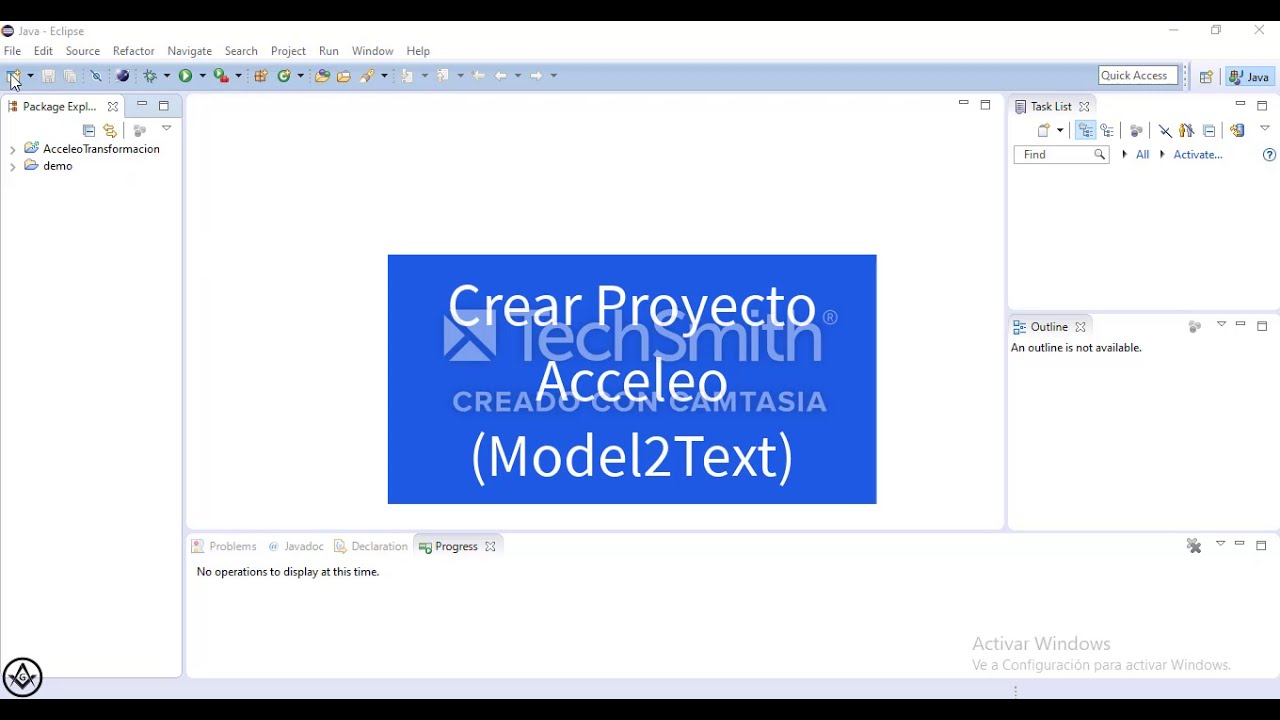The image size is (1280, 720).
Task: Click the Open Task folder icon
Action: [344, 76]
